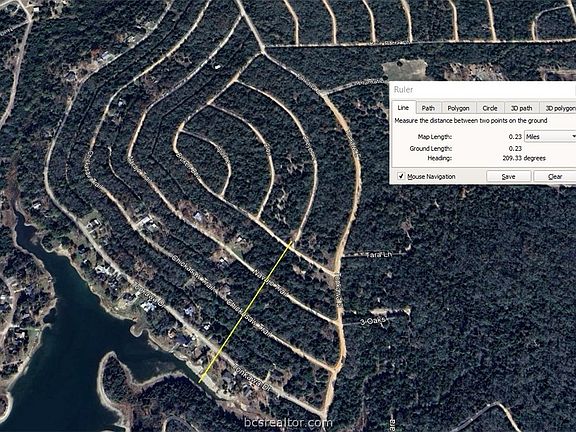The height and width of the screenshot is (432, 576).
Task: Activate the Line tab
Action: point(403,107)
